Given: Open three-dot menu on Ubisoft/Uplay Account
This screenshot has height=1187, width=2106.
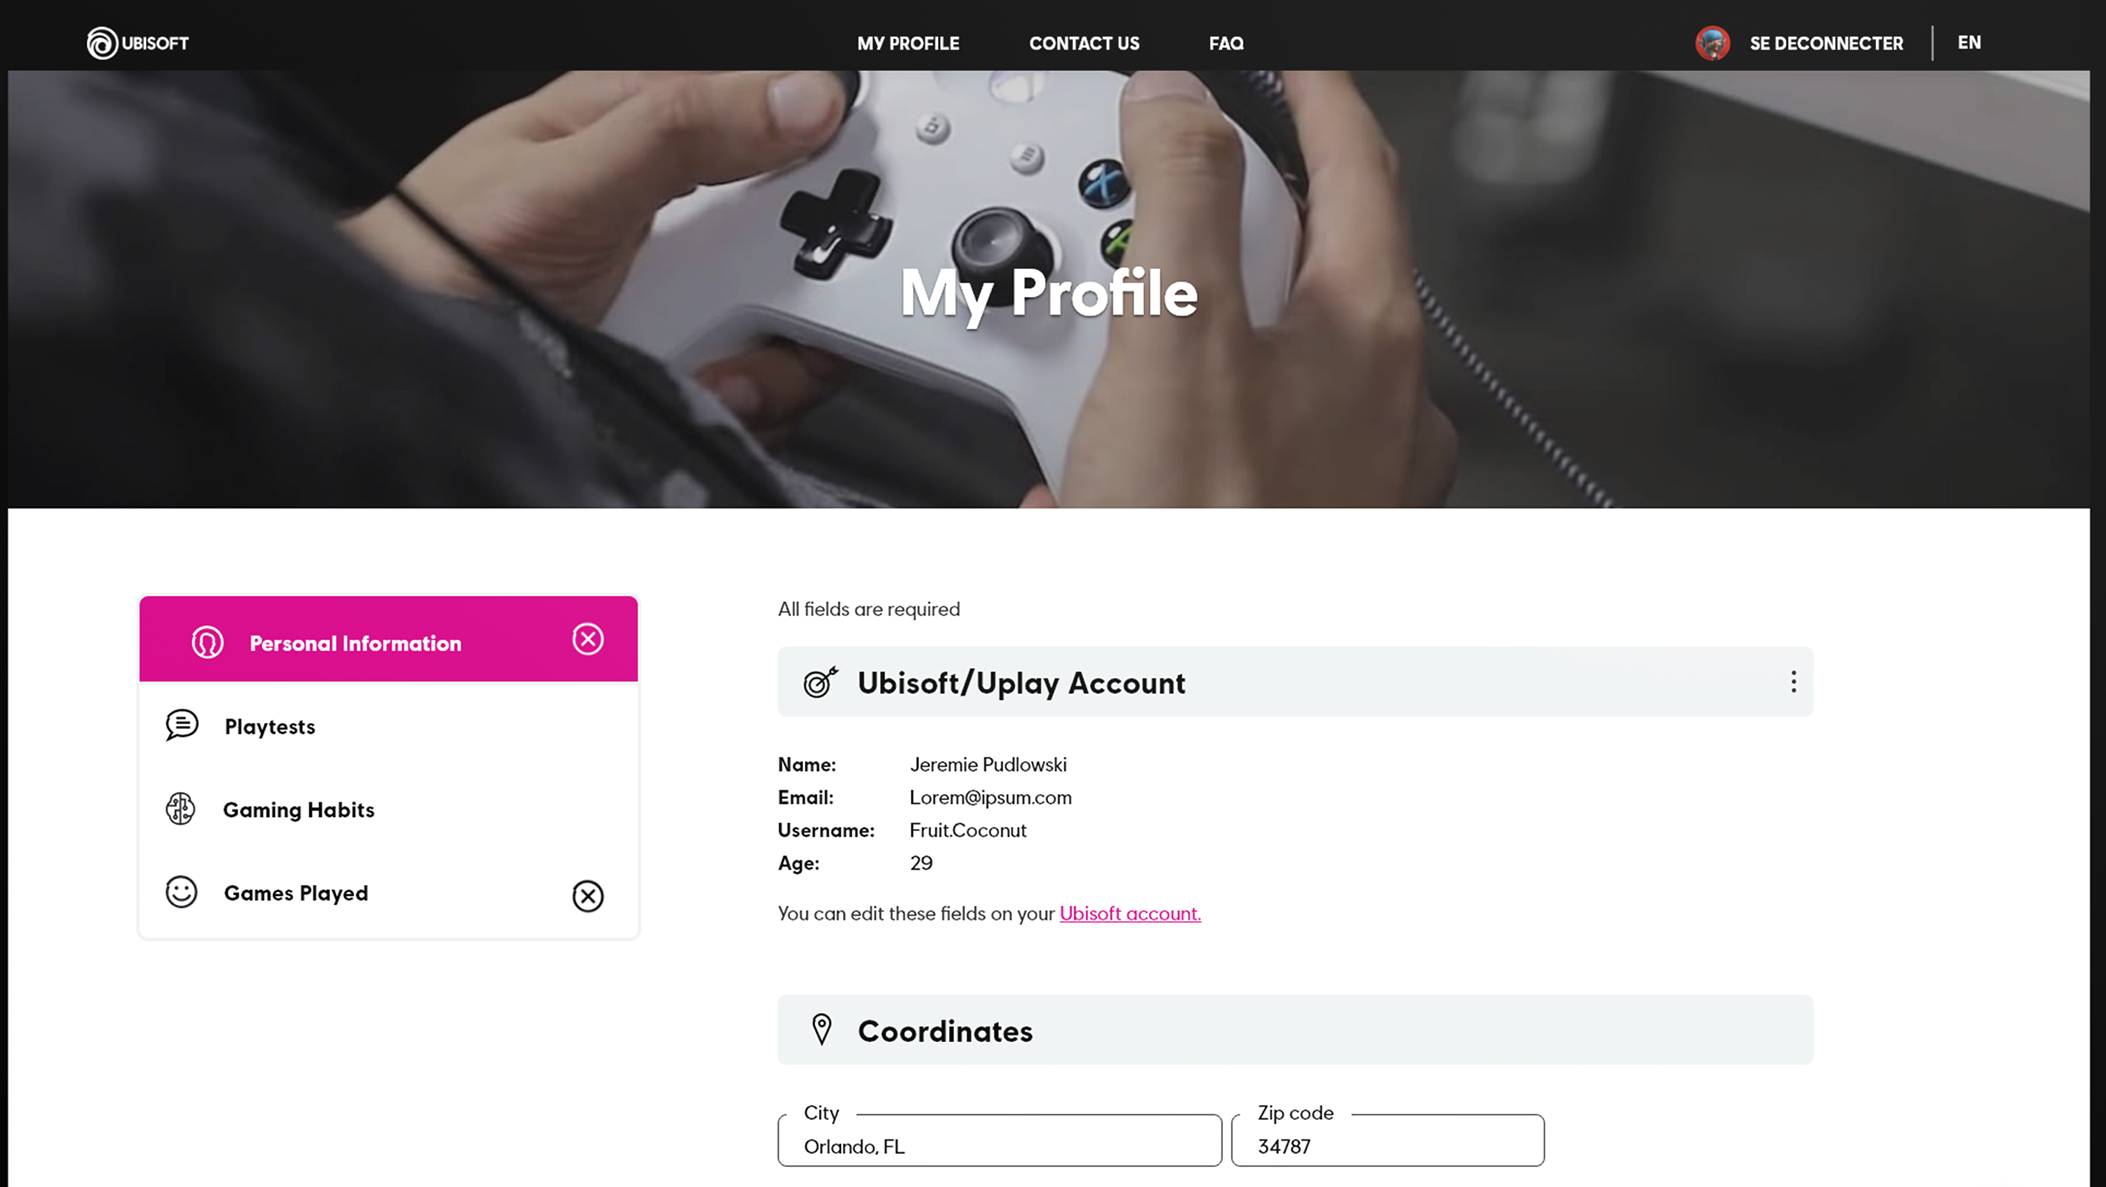Looking at the screenshot, I should point(1793,682).
